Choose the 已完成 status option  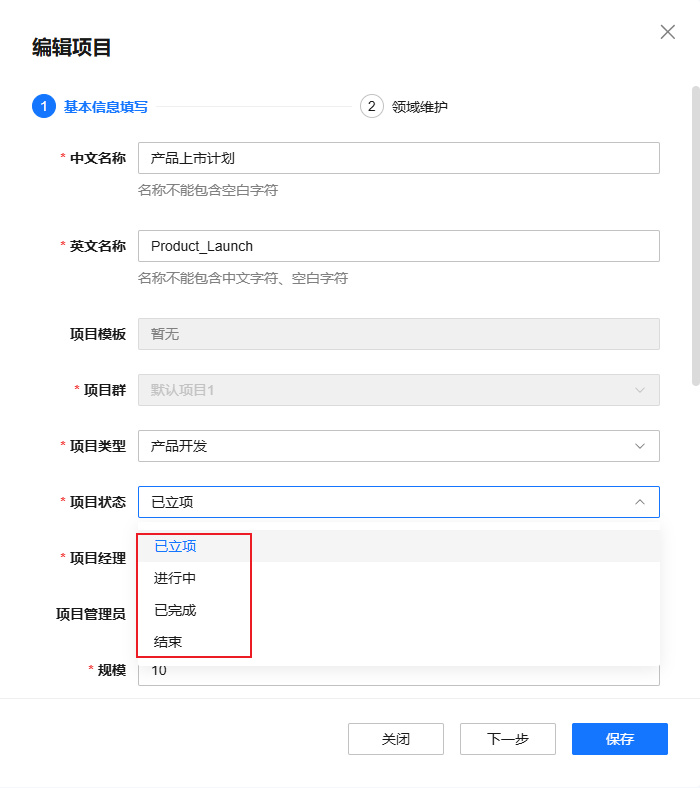398,610
